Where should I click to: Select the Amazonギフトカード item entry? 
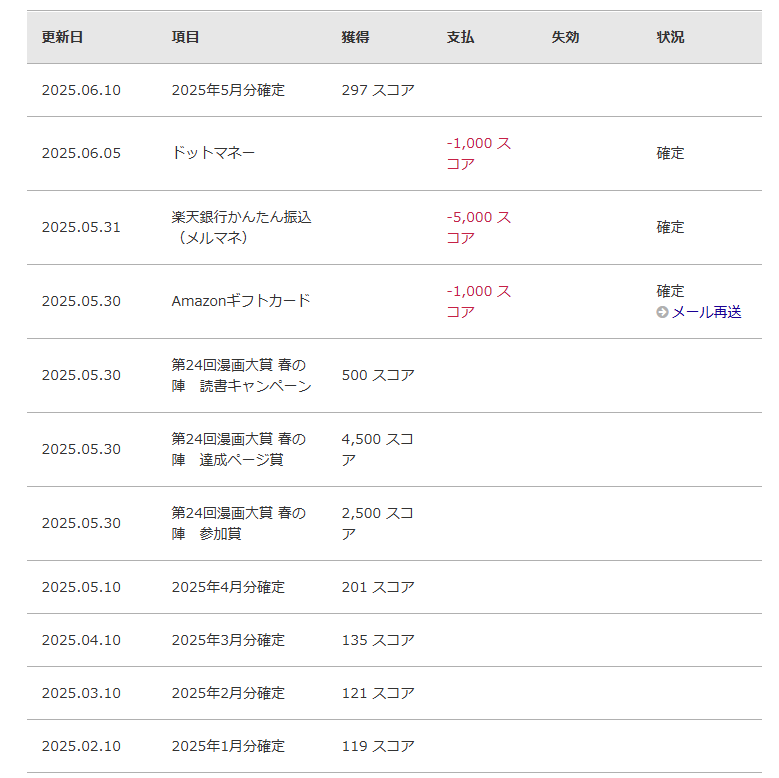click(x=241, y=301)
